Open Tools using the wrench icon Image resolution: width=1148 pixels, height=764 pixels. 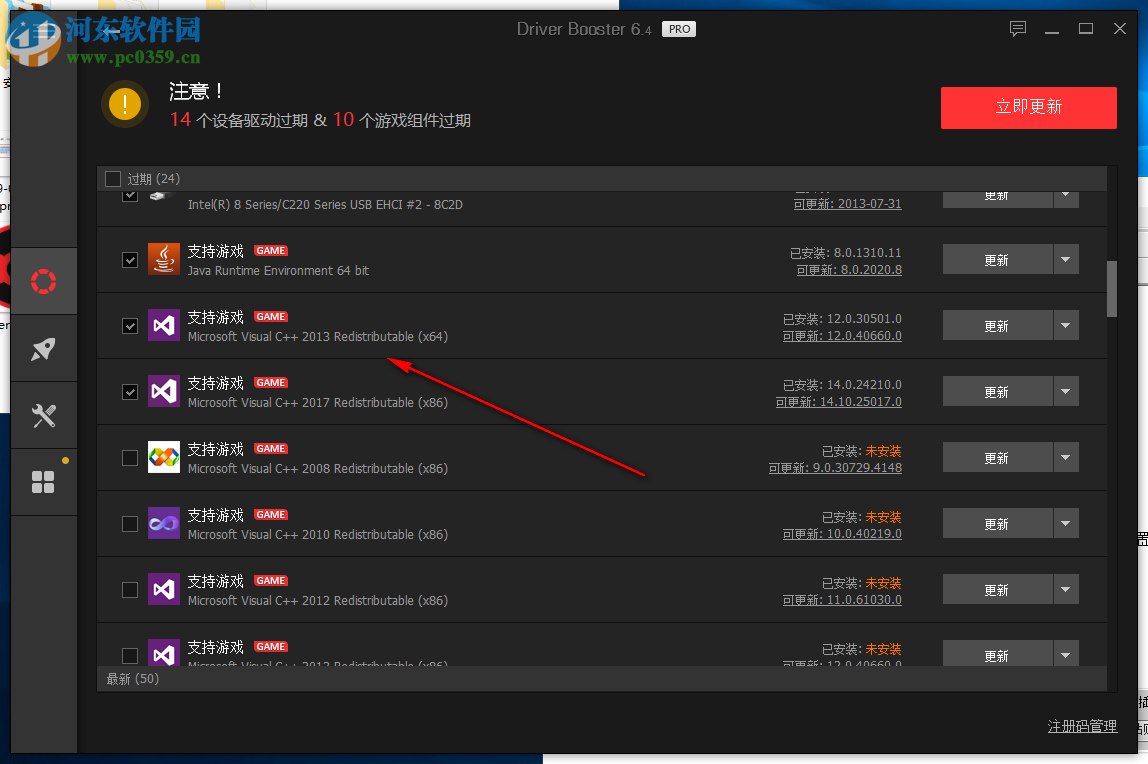[43, 415]
